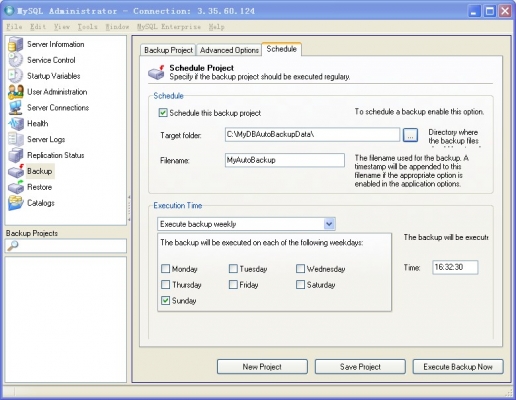Uncheck Schedule this backup project

(x=163, y=113)
